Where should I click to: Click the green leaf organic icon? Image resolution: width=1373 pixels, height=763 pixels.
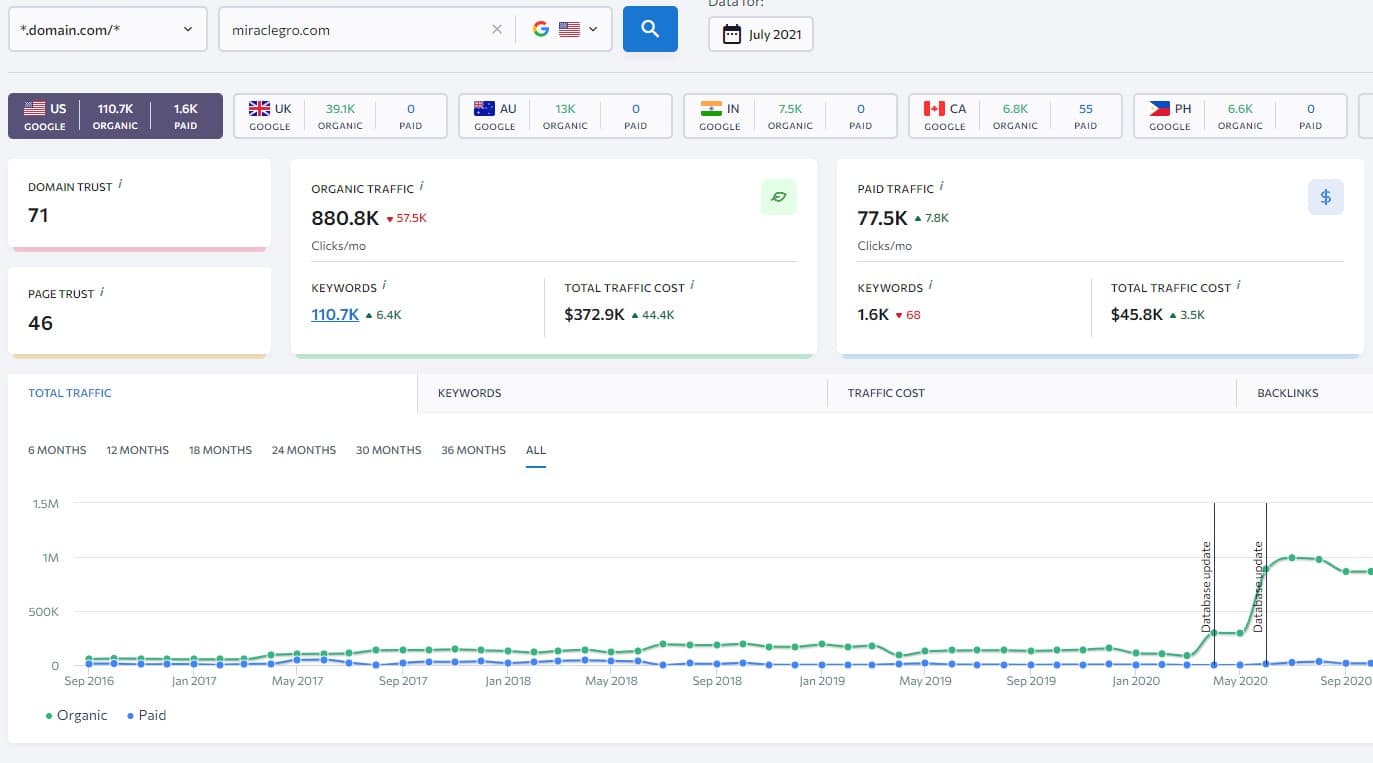[x=778, y=197]
